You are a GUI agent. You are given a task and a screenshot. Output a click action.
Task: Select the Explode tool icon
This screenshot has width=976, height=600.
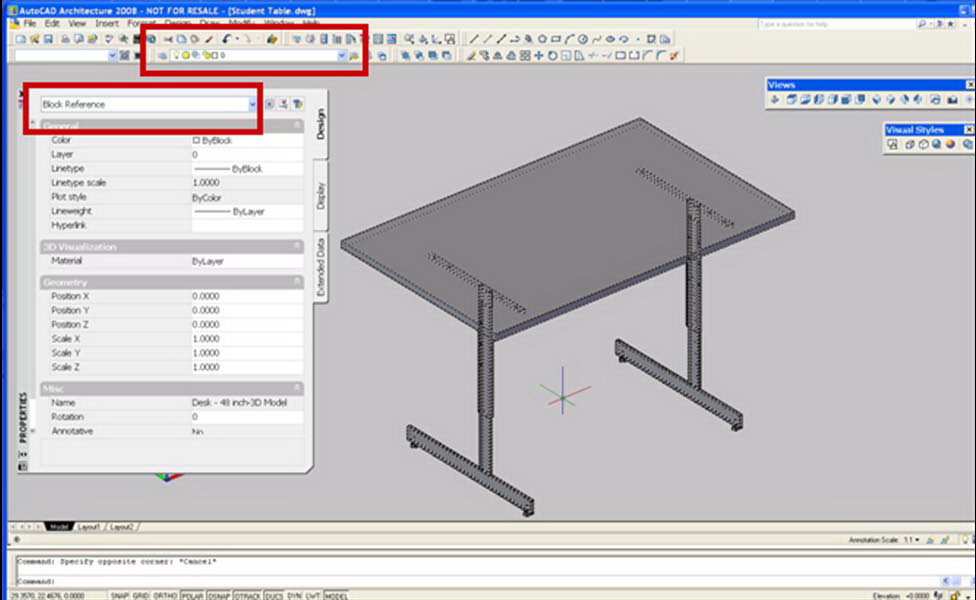point(674,55)
